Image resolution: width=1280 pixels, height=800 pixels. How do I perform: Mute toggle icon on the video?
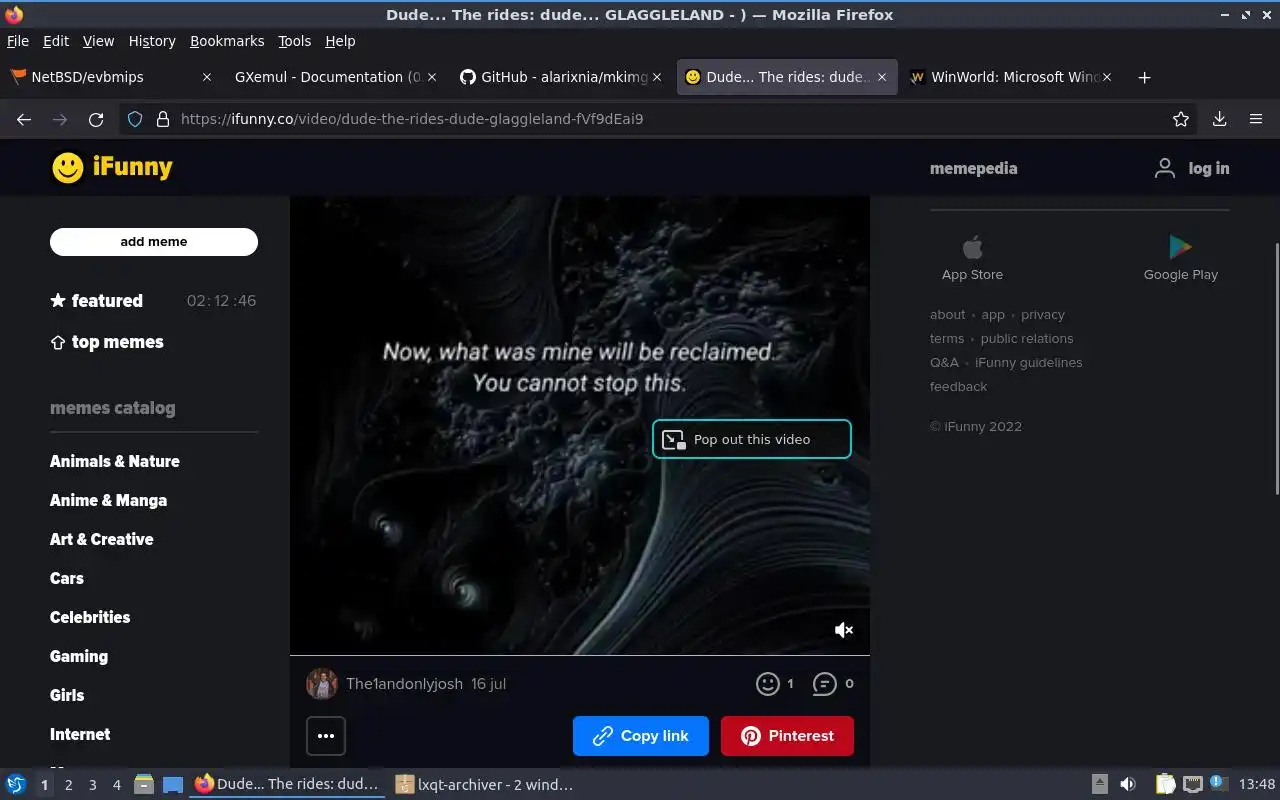pyautogui.click(x=844, y=630)
